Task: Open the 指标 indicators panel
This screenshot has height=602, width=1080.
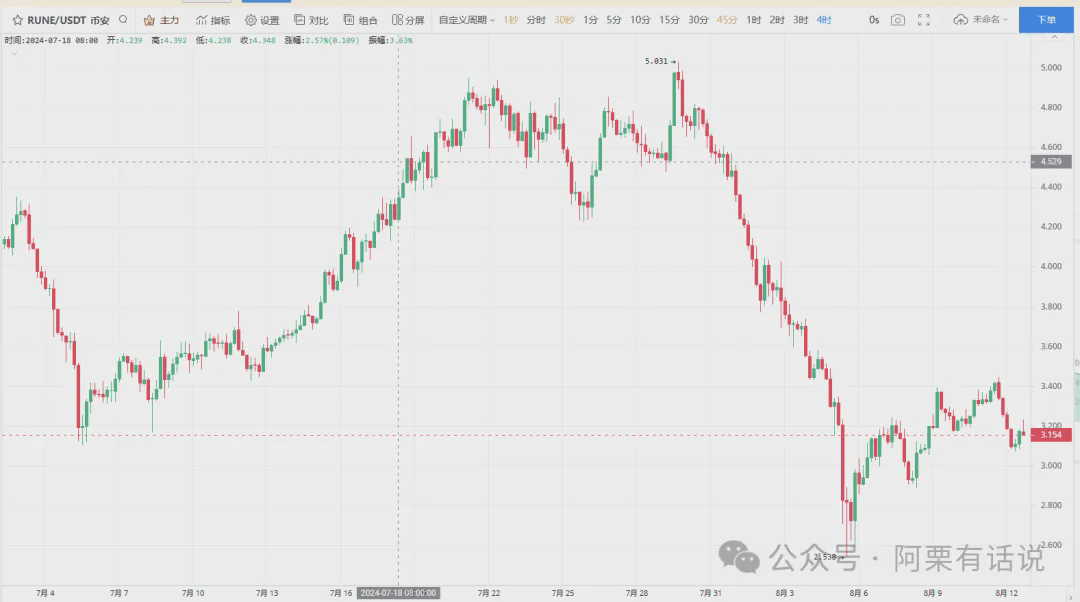Action: [x=213, y=20]
